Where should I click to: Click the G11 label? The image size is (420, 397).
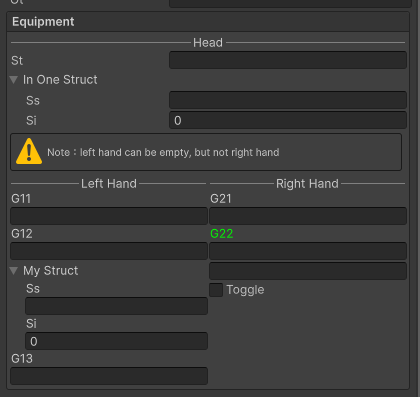21,199
